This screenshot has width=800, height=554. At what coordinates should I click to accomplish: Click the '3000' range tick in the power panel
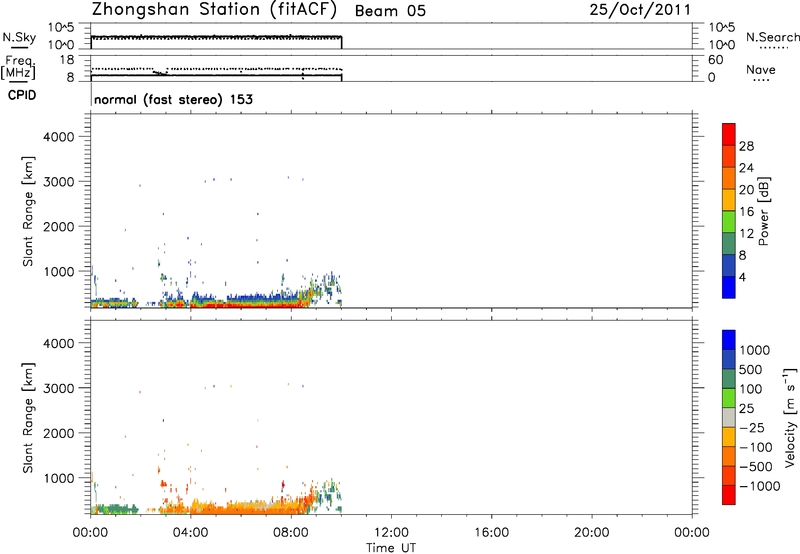pyautogui.click(x=59, y=182)
